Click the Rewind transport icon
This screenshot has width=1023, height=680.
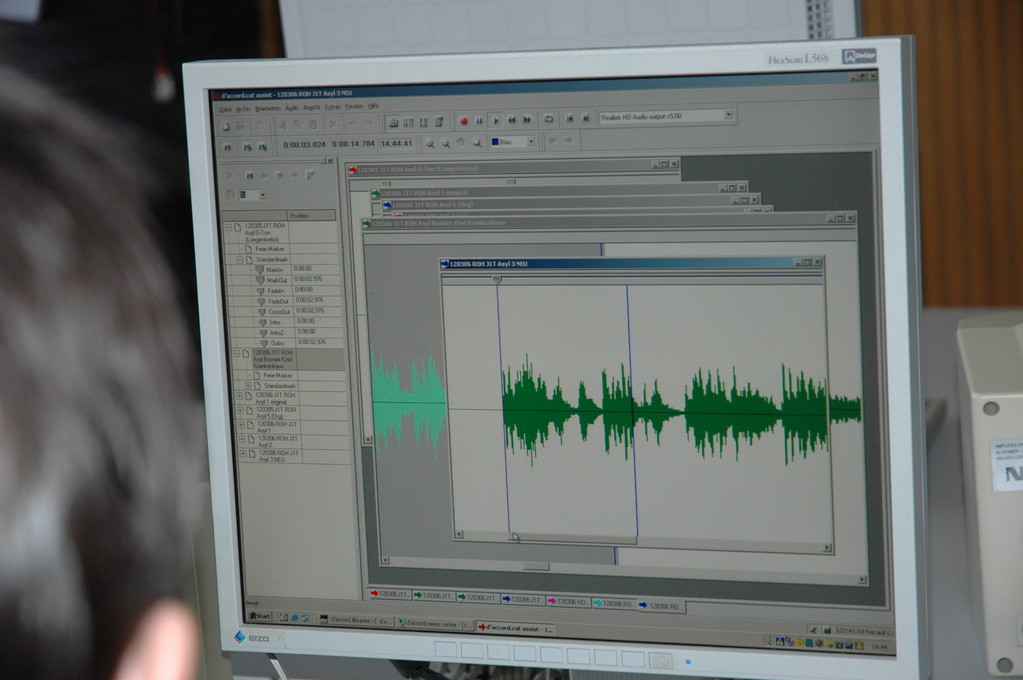click(511, 120)
